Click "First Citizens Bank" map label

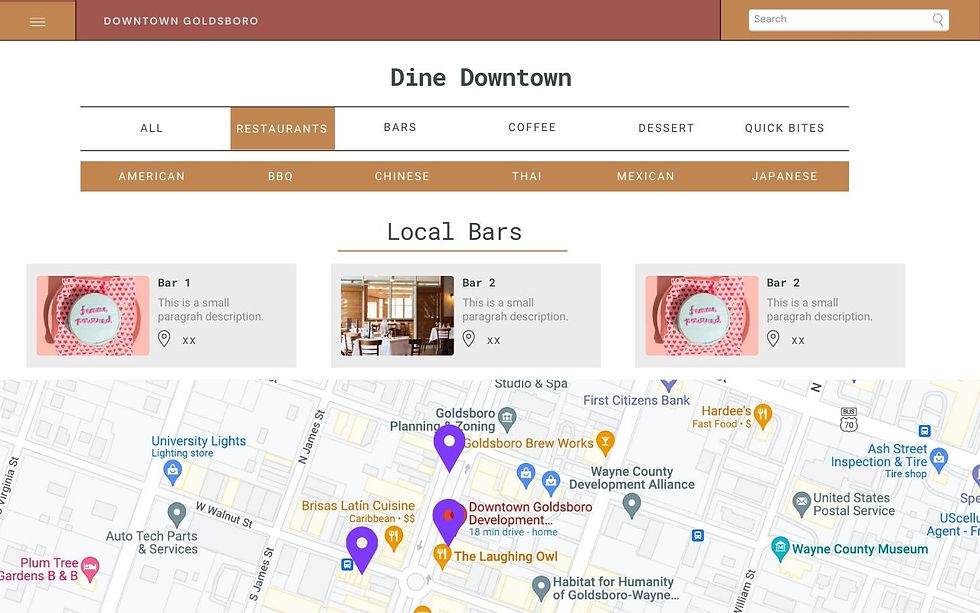click(x=636, y=401)
